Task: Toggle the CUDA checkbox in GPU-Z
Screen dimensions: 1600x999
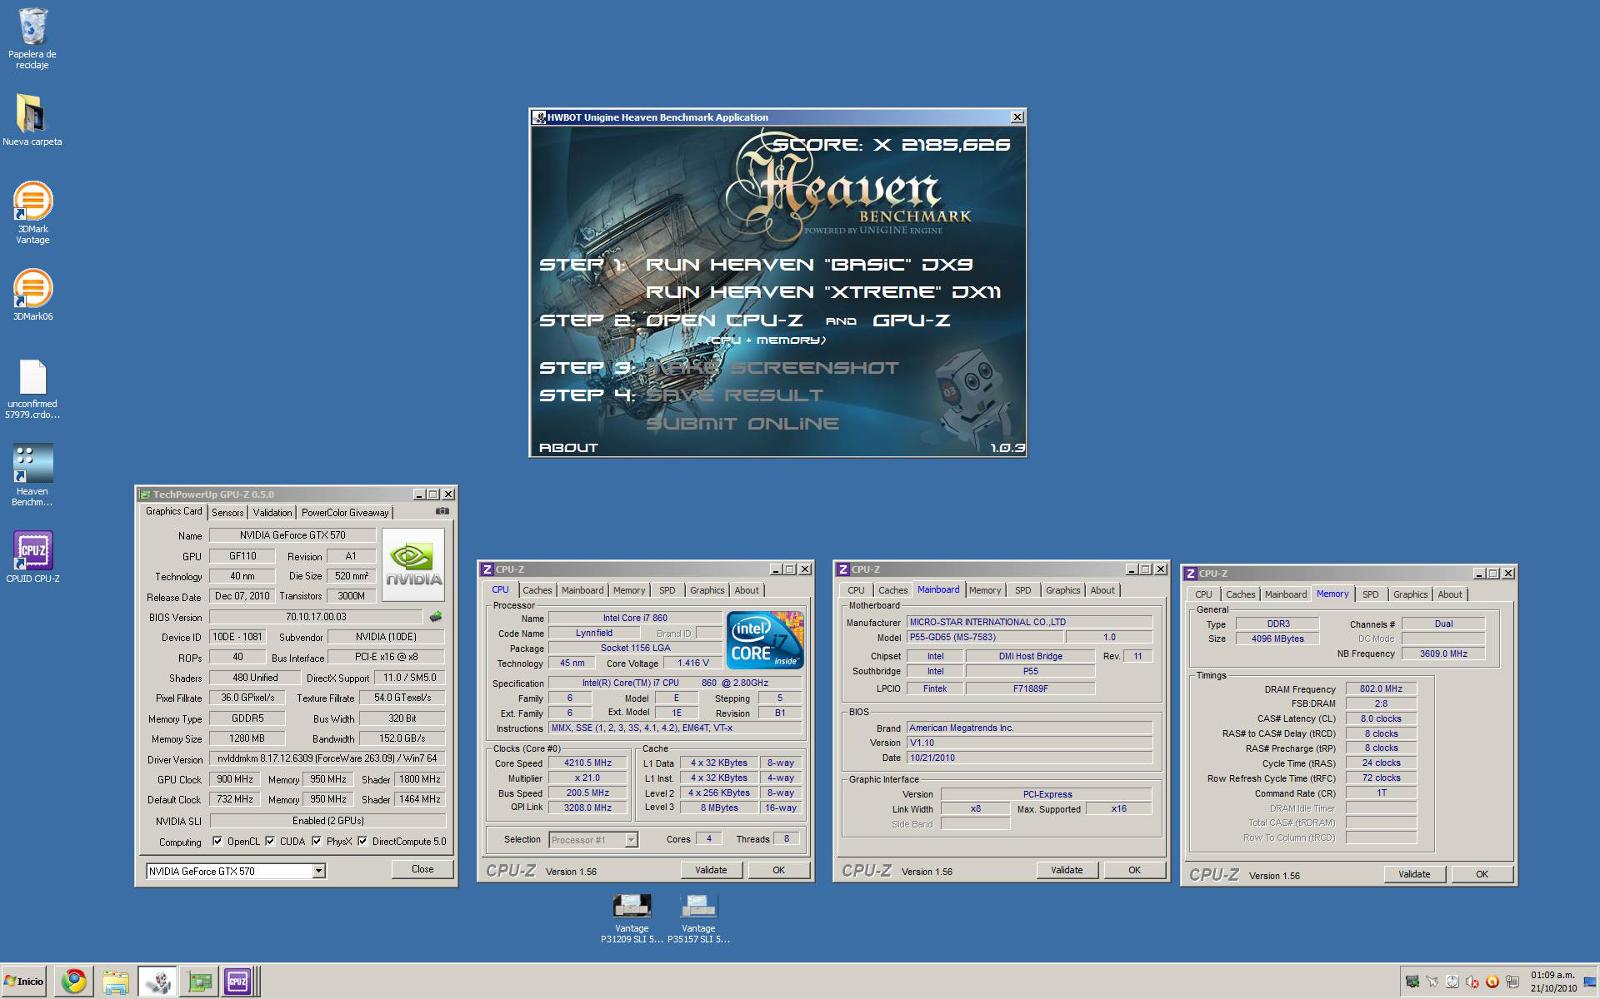Action: pyautogui.click(x=270, y=841)
